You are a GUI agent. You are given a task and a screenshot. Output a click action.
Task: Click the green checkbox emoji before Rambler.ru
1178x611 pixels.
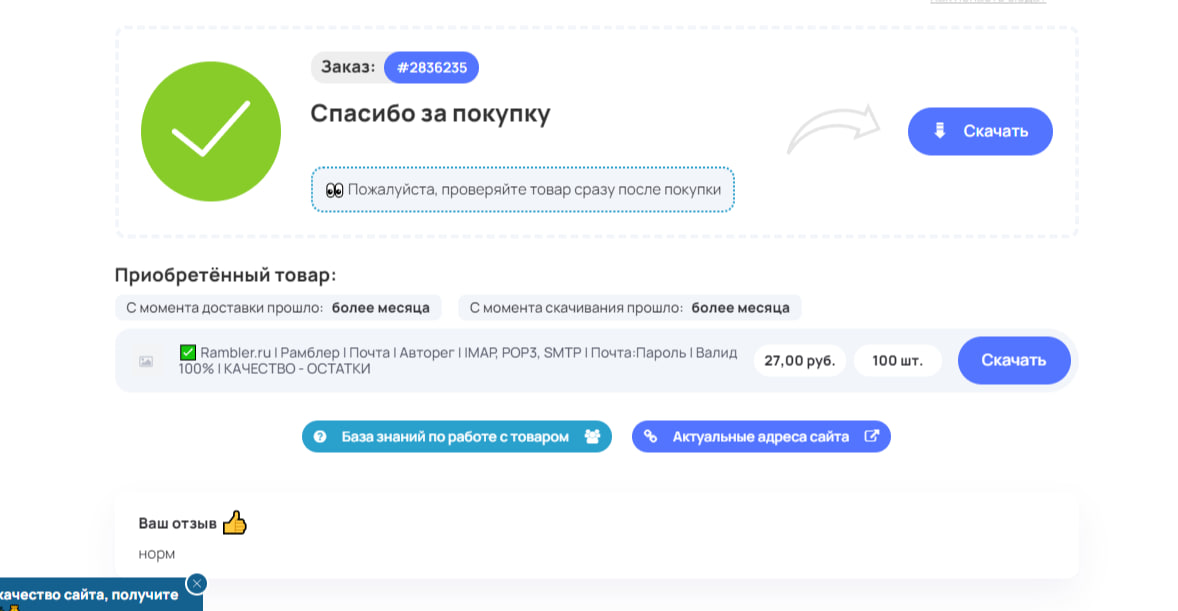[188, 352]
